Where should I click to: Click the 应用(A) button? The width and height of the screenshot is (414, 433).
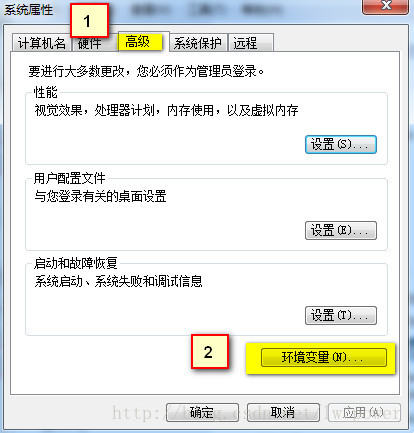(x=364, y=413)
